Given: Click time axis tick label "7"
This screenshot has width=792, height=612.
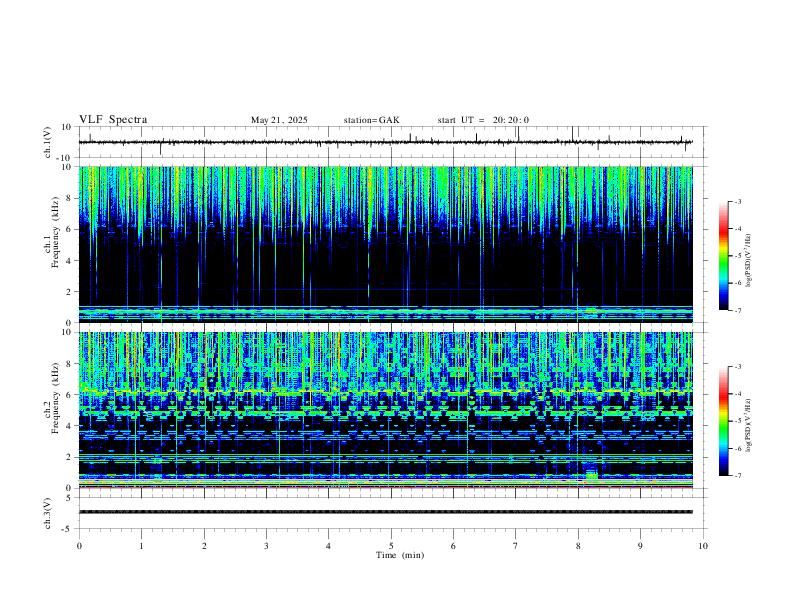Looking at the screenshot, I should 516,546.
